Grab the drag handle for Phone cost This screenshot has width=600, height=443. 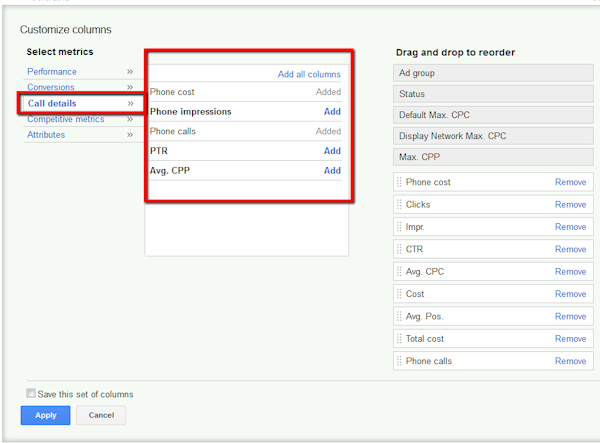(399, 182)
